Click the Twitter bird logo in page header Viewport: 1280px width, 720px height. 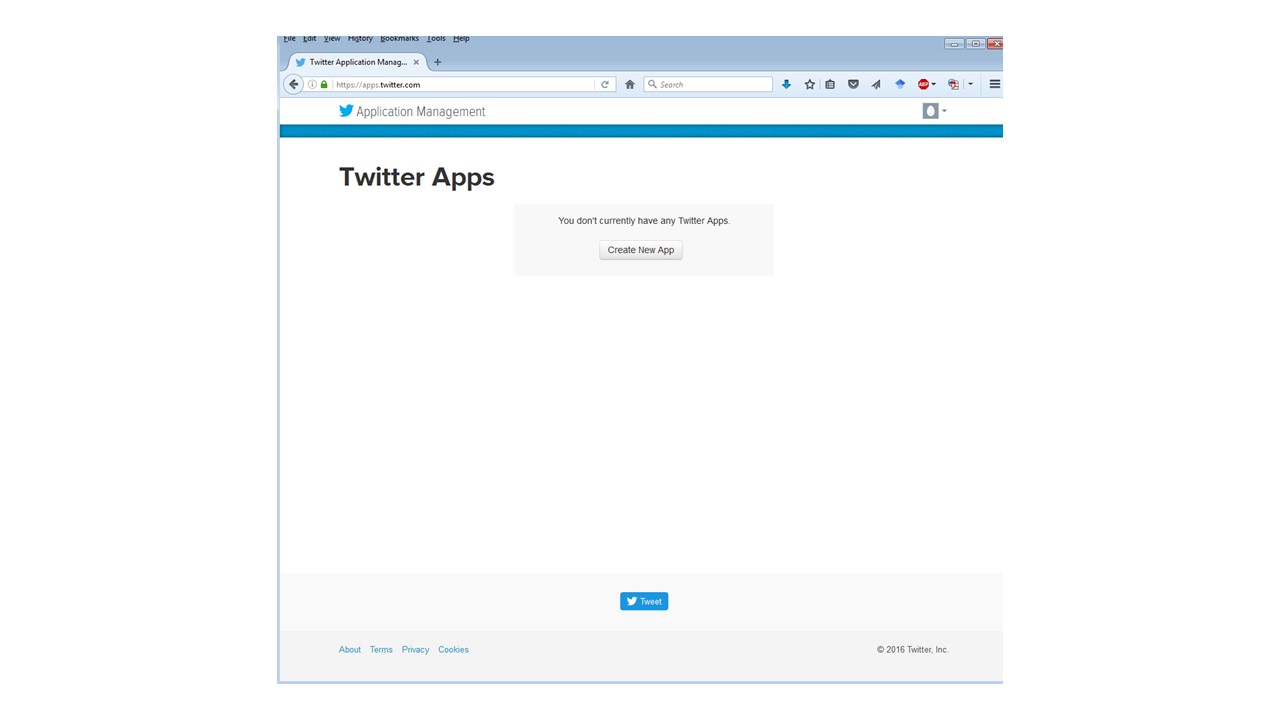[346, 111]
